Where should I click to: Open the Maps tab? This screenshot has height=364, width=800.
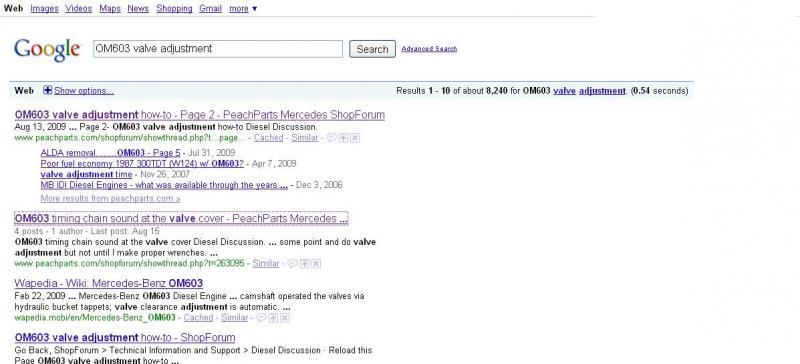[110, 9]
